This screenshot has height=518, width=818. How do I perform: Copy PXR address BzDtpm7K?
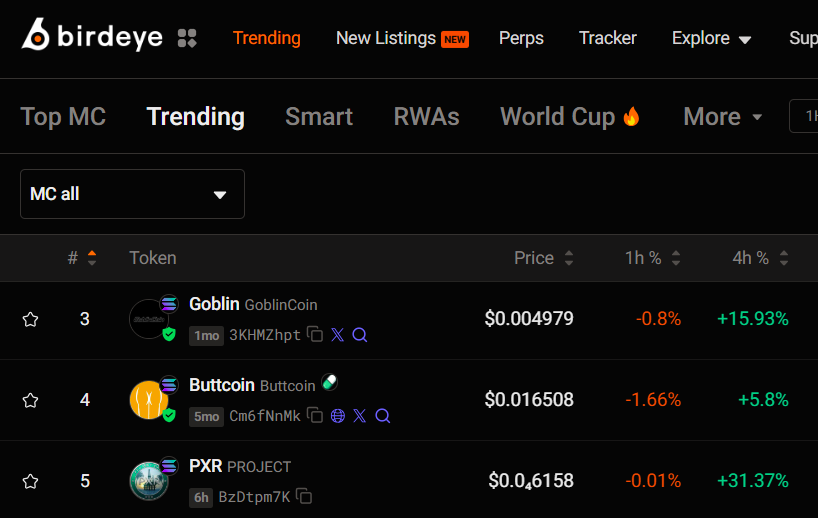pos(304,496)
